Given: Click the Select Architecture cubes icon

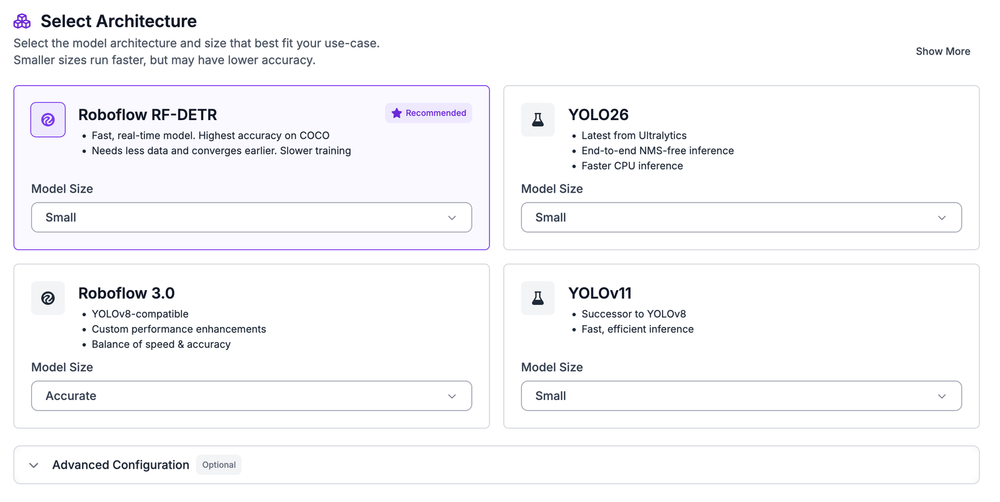Looking at the screenshot, I should coord(22,21).
